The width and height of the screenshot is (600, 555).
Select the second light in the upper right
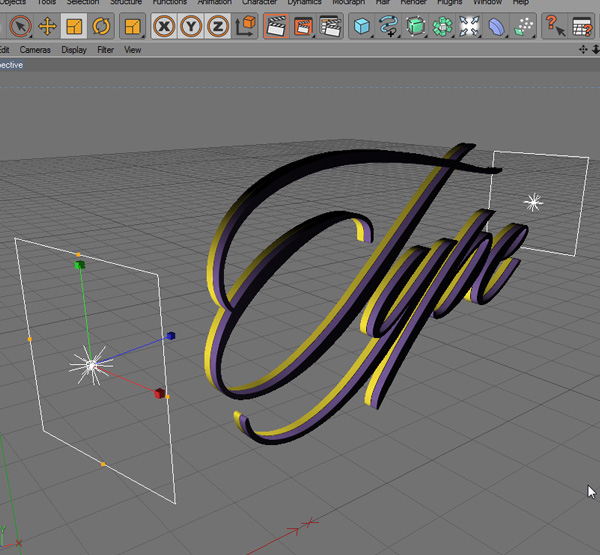point(533,203)
